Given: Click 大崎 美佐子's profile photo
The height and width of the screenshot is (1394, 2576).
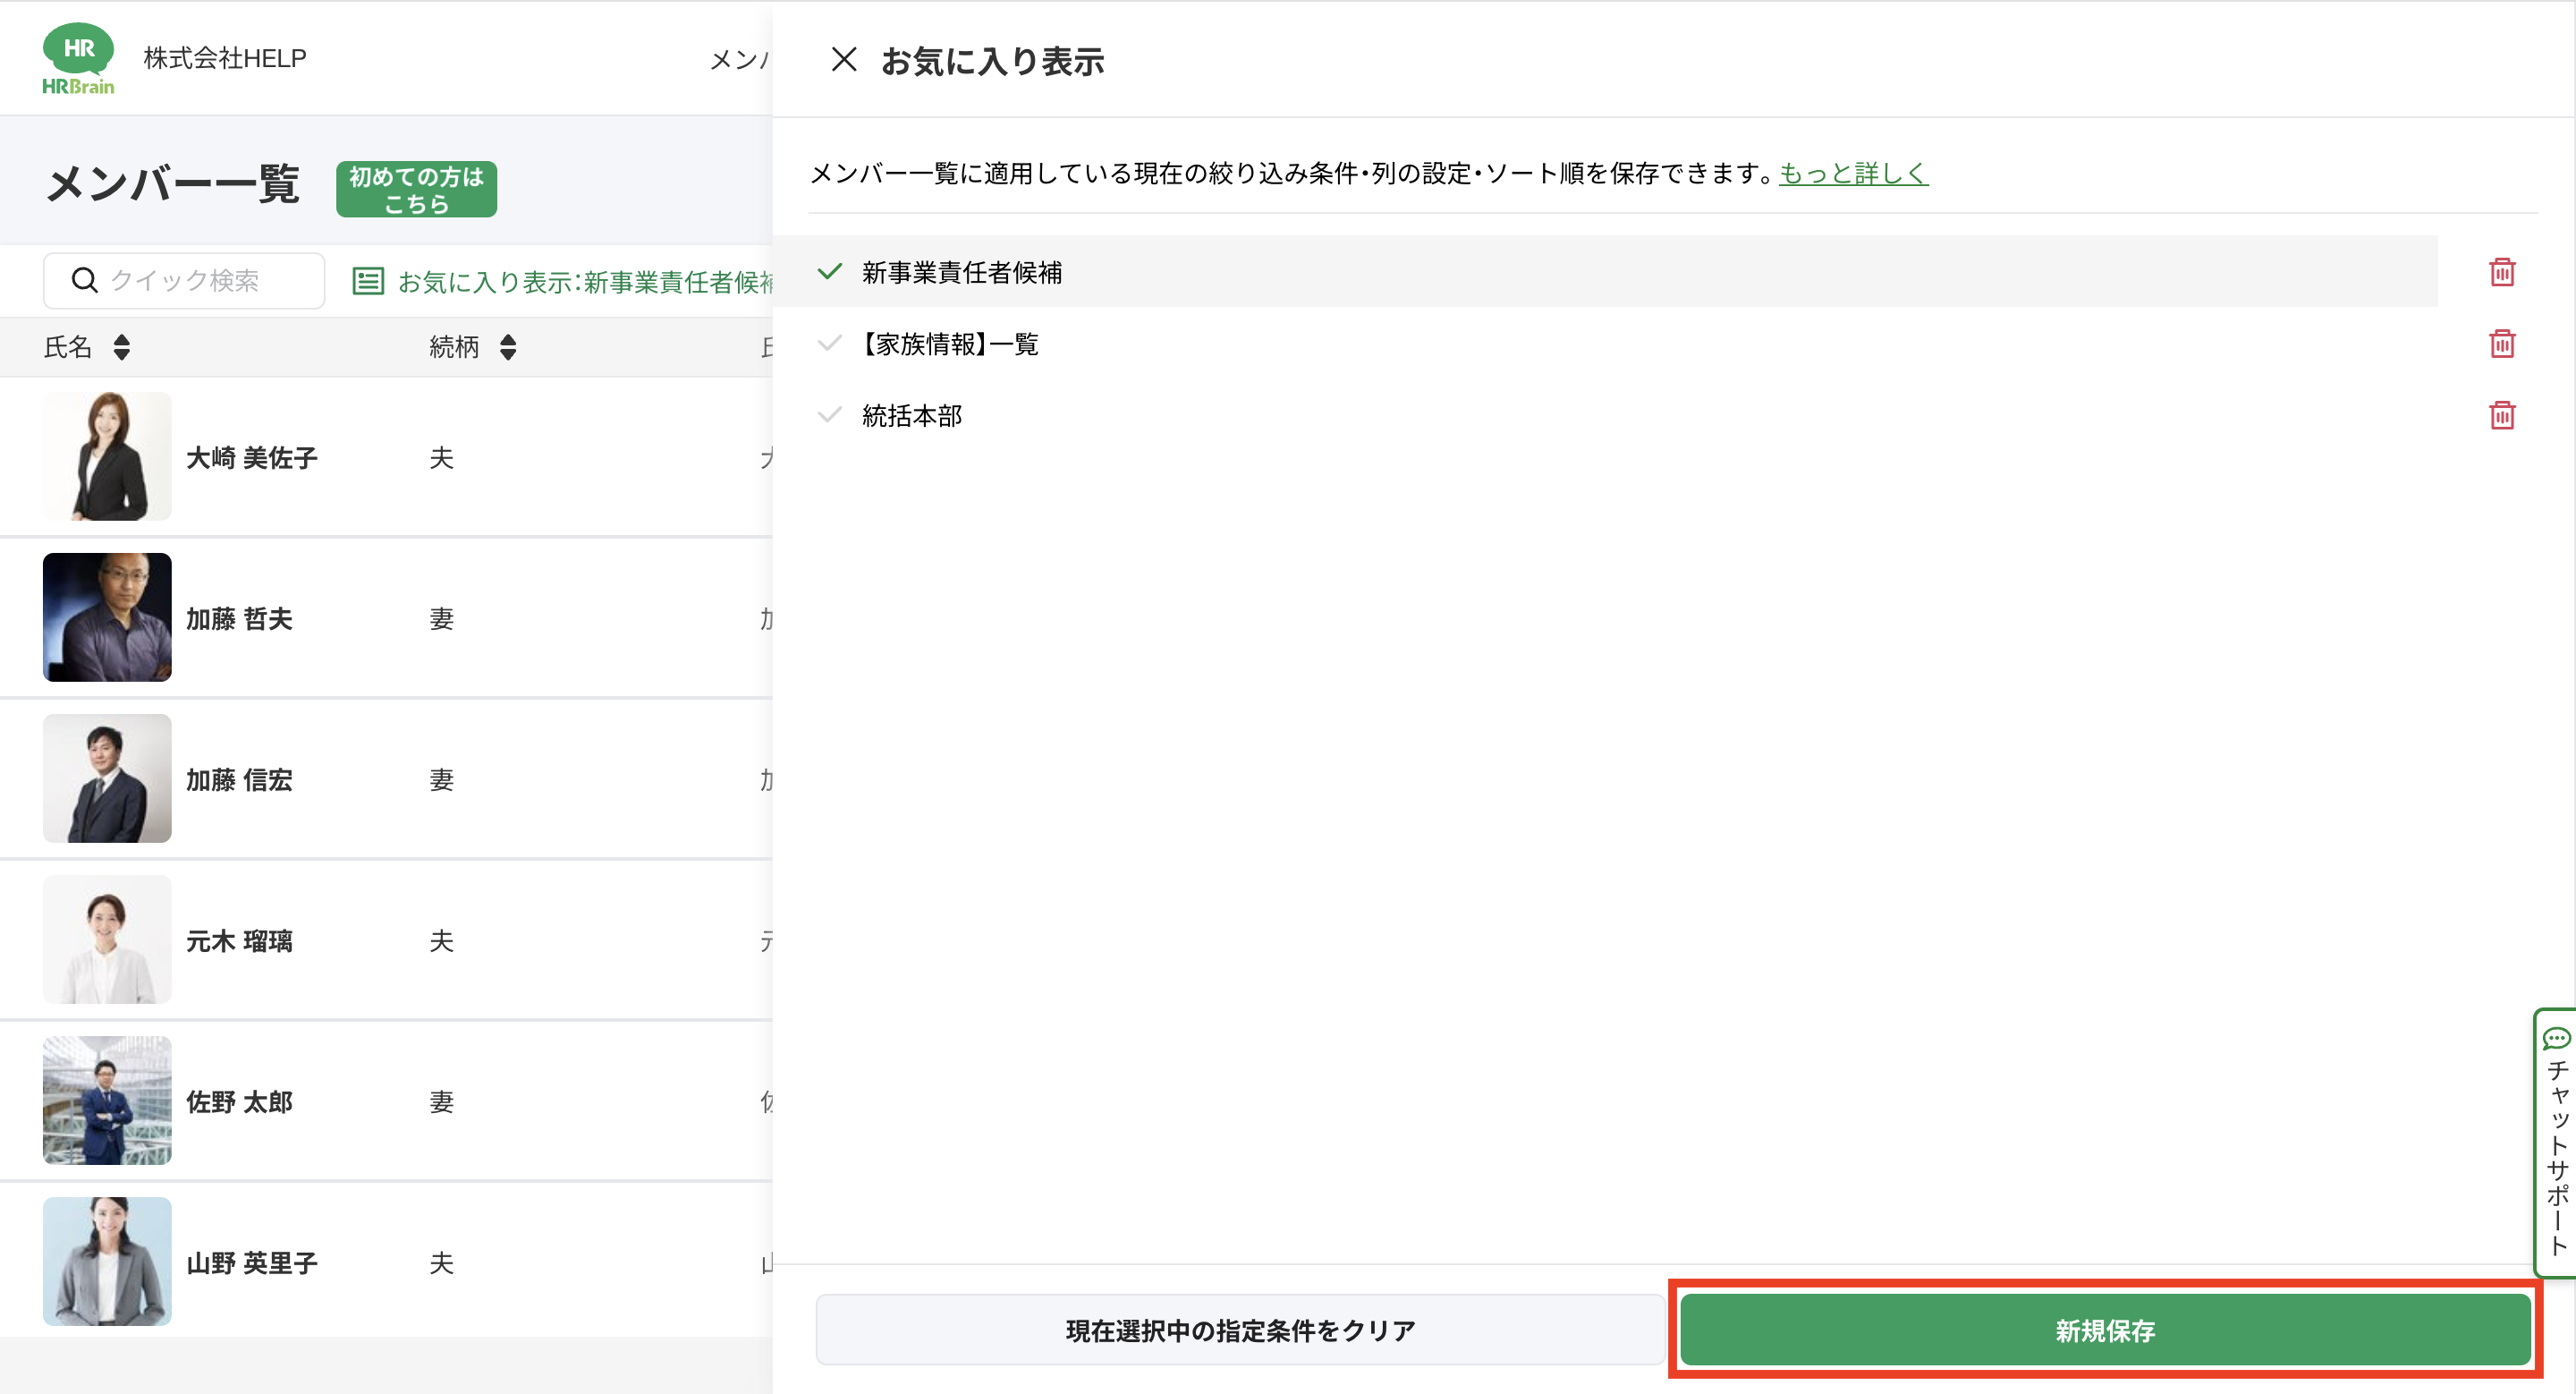Looking at the screenshot, I should pyautogui.click(x=107, y=456).
